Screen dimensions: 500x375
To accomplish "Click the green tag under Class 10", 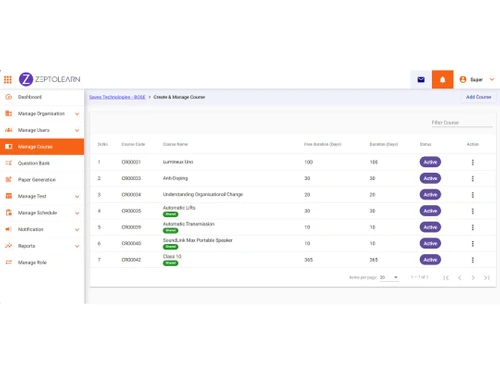I will pyautogui.click(x=170, y=263).
